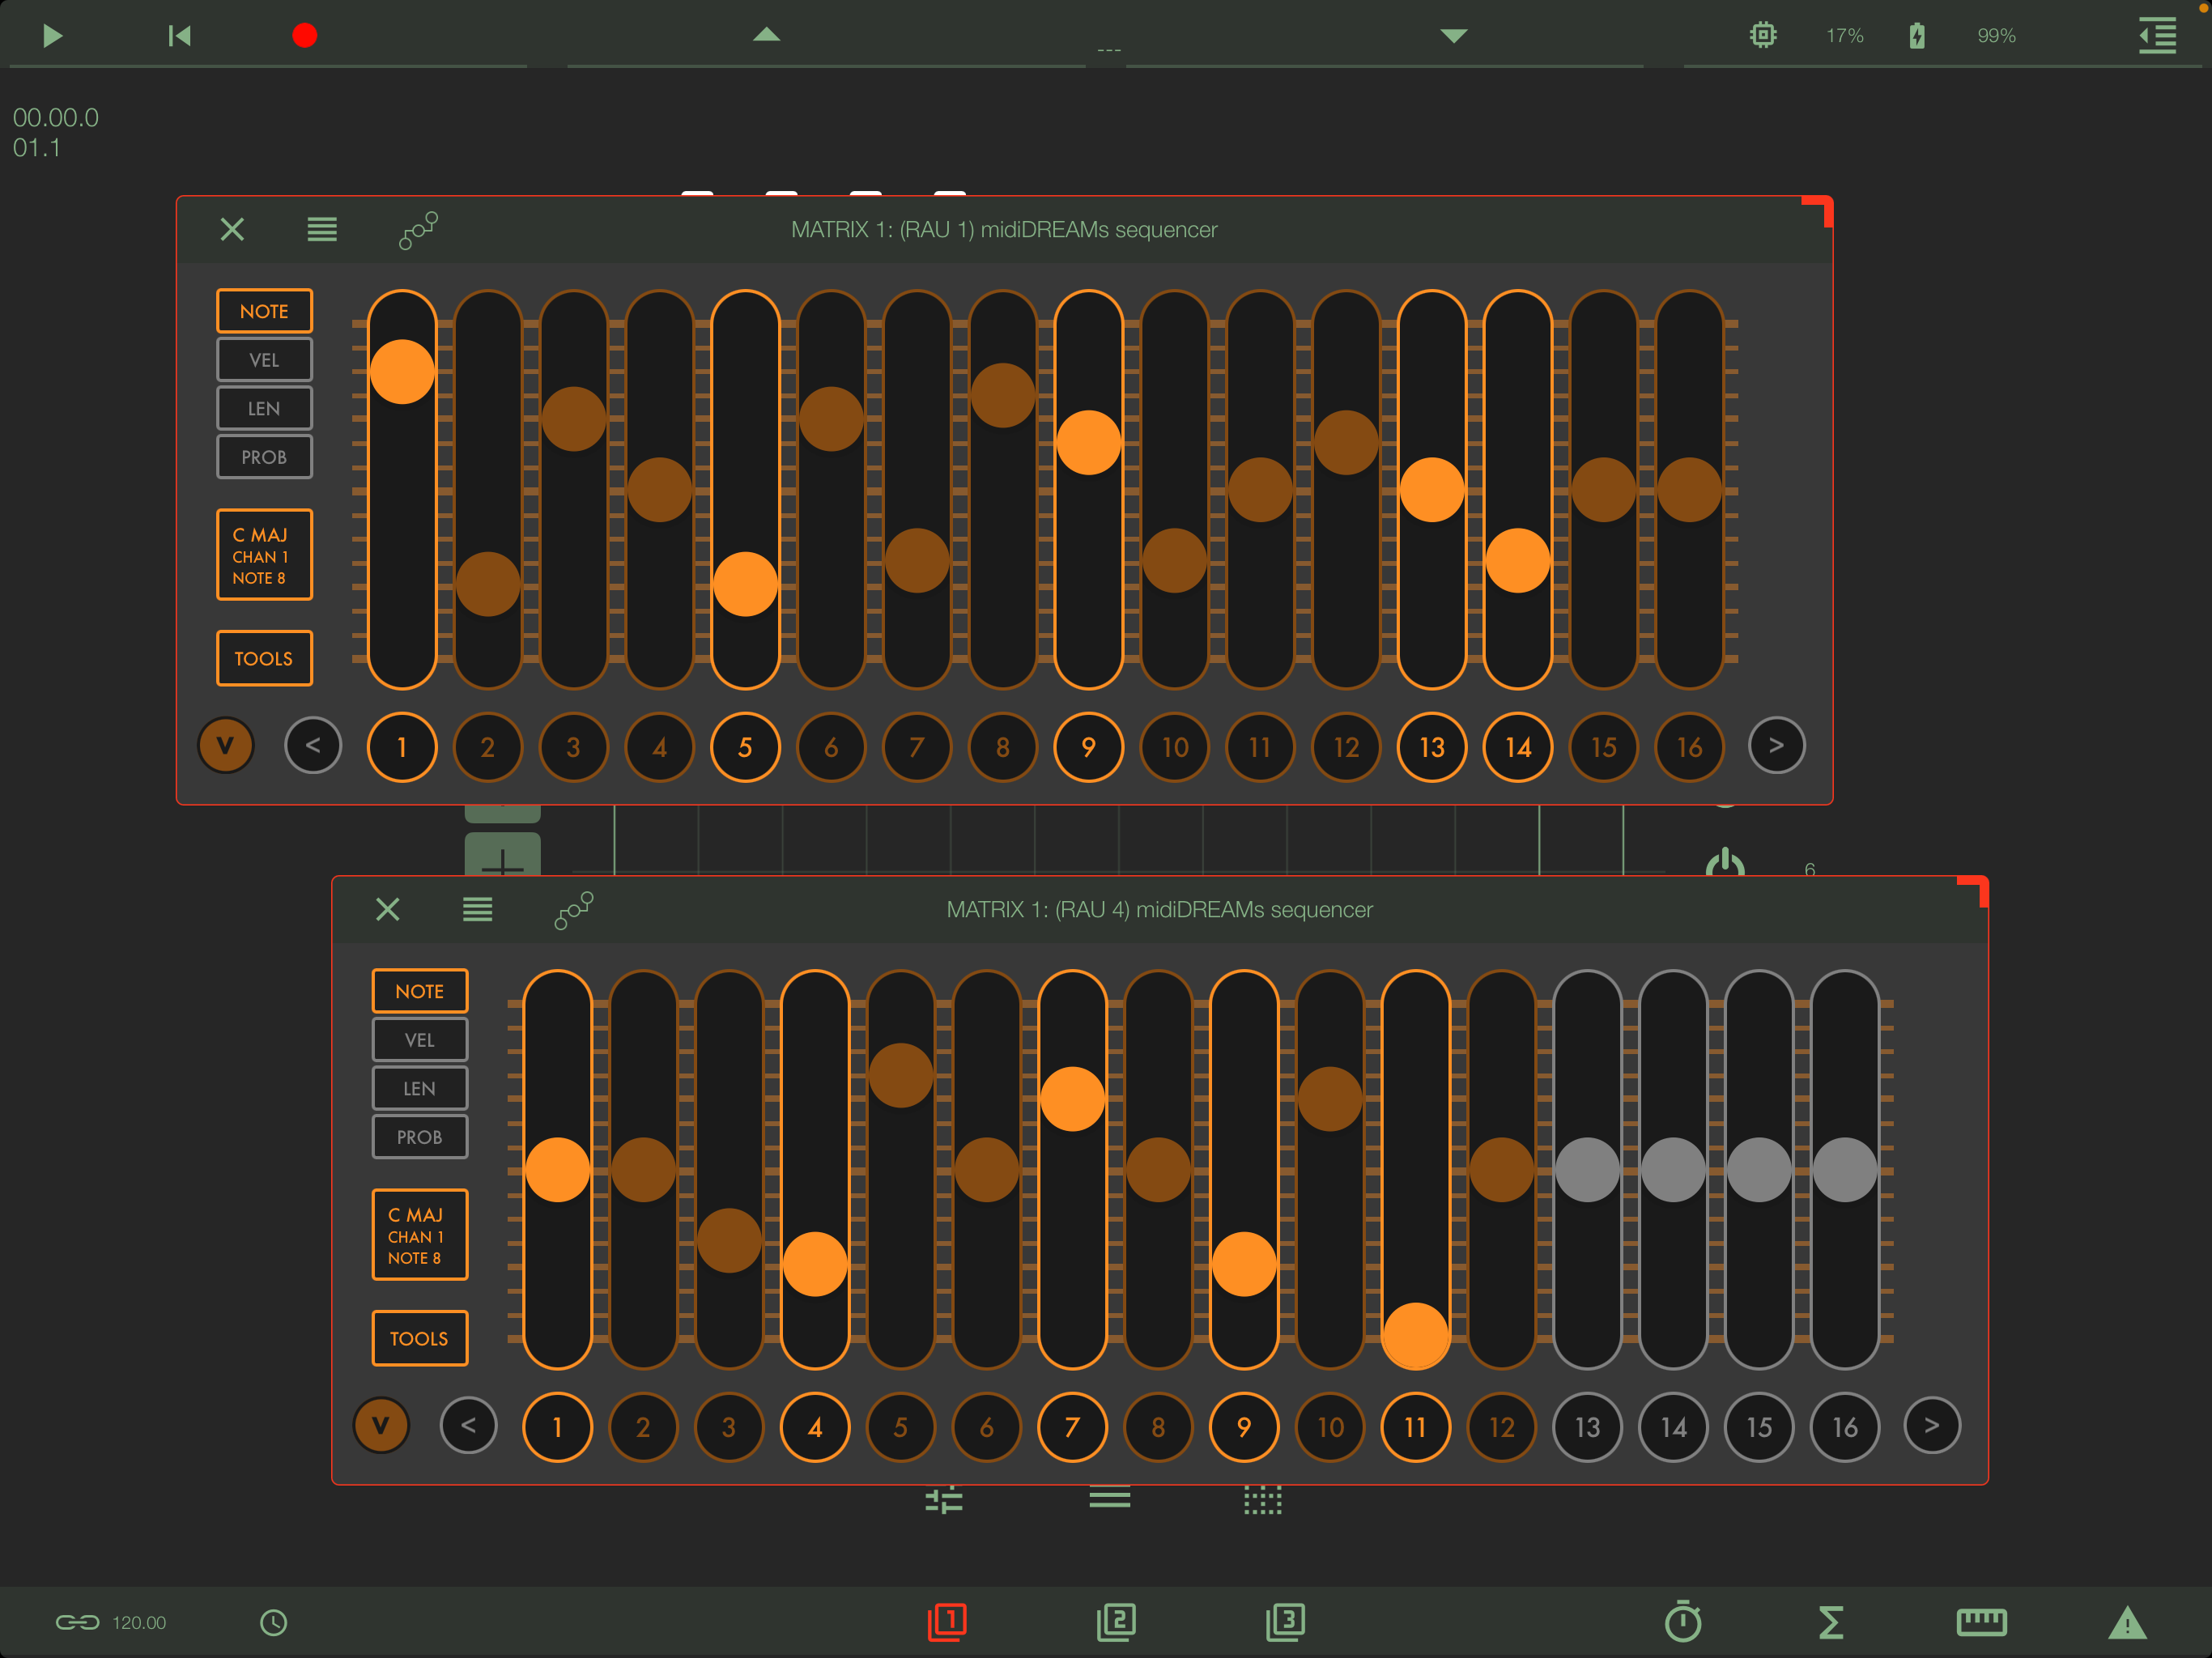
Task: Open the C MAJ scale selector in RAU 4
Action: (419, 1234)
